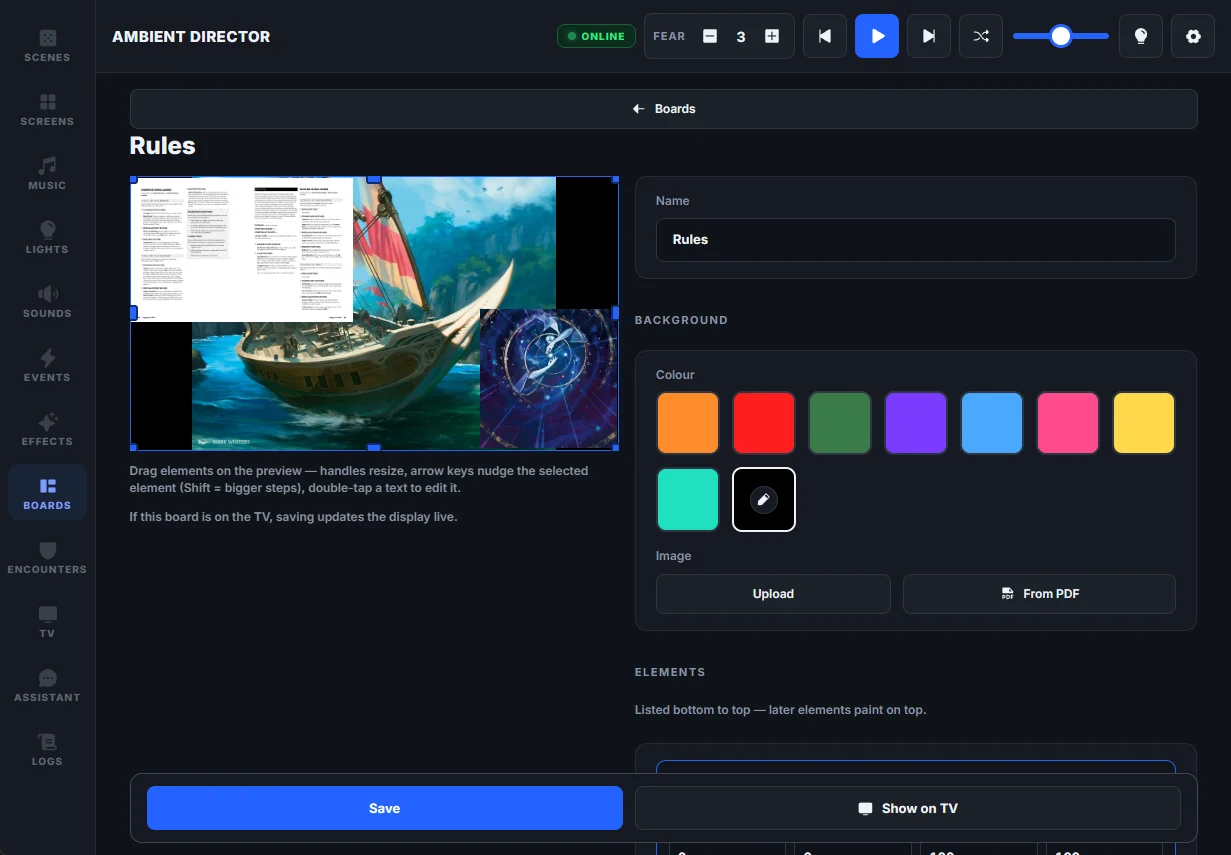Screen dimensions: 1231x855
Task: Open Encounters in the sidebar
Action: [x=47, y=558]
